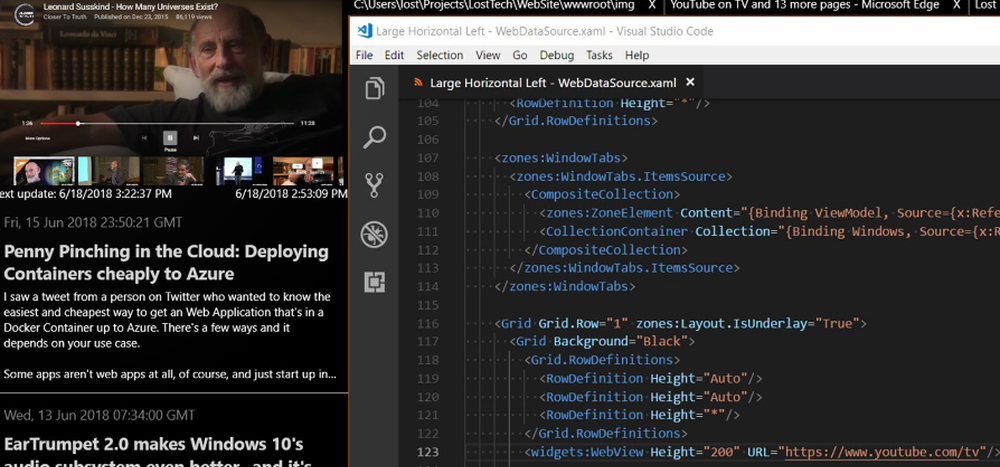Screen dimensions: 1000x467
Task: Pause the YouTube video
Action: tap(170, 137)
